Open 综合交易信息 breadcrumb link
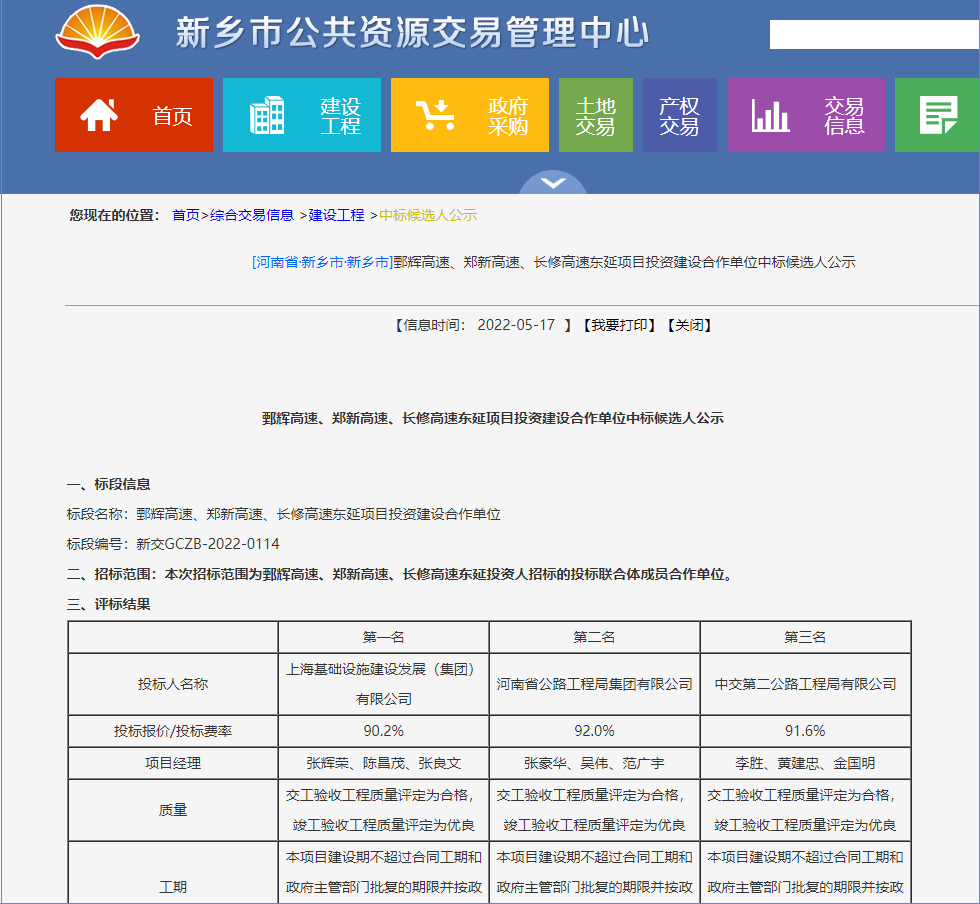Image resolution: width=980 pixels, height=904 pixels. click(x=252, y=215)
